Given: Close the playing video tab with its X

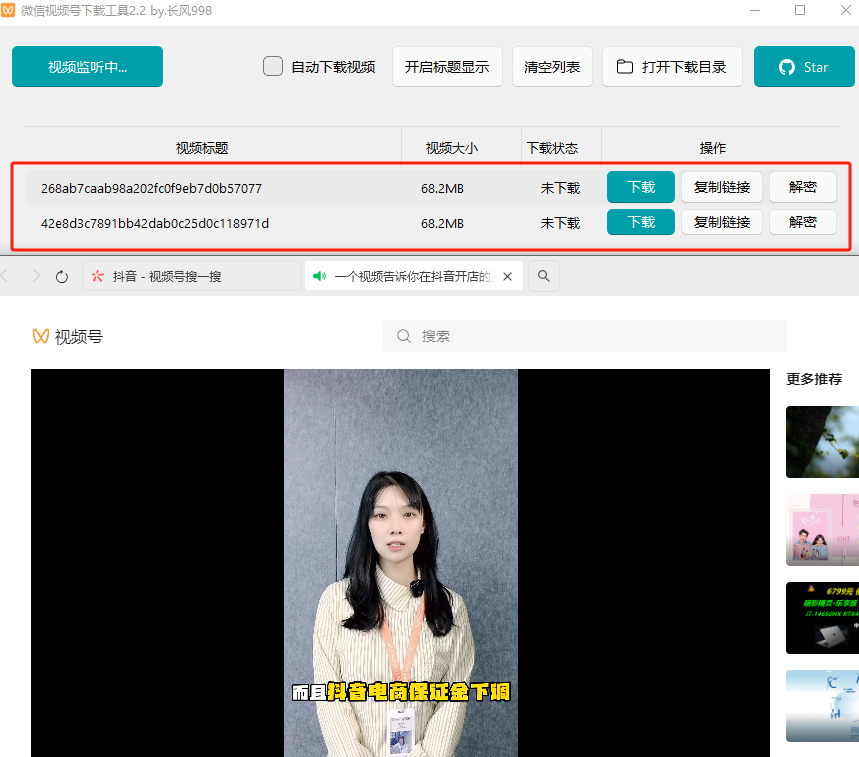Looking at the screenshot, I should pyautogui.click(x=507, y=276).
